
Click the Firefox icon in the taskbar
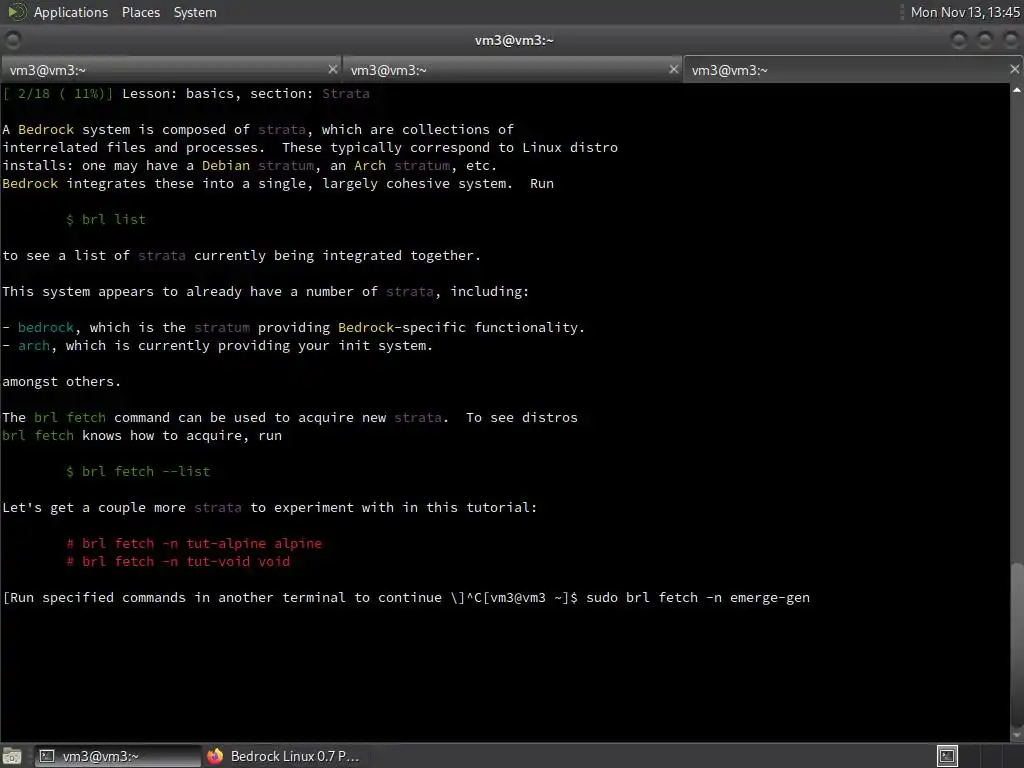pyautogui.click(x=215, y=756)
